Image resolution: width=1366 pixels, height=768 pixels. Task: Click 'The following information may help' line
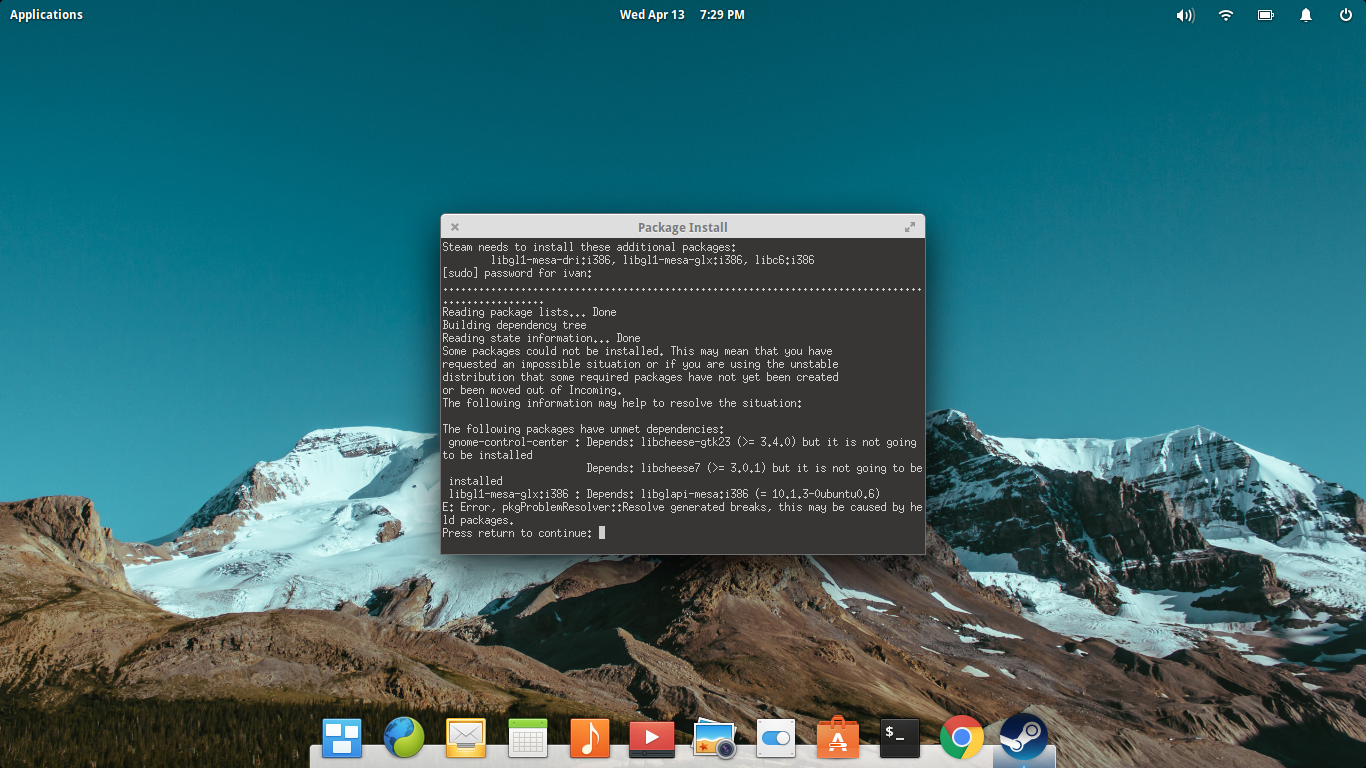(622, 403)
